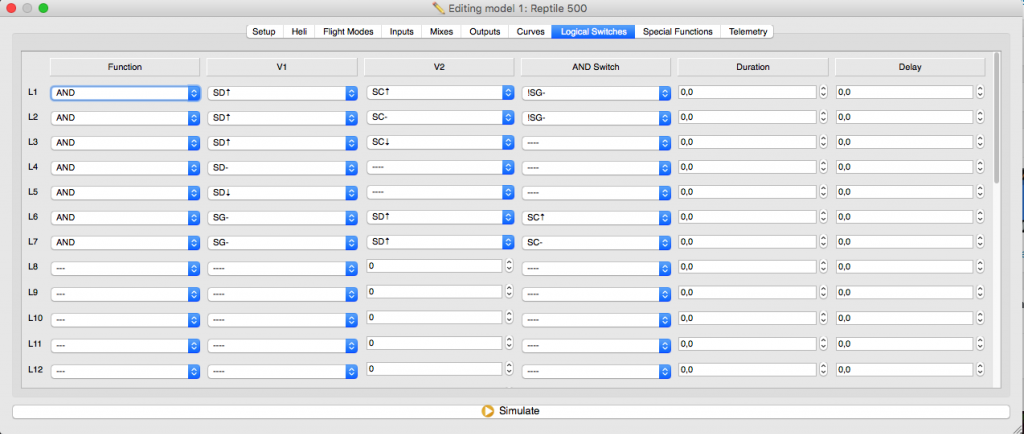Click the L9 V2 value input field
The height and width of the screenshot is (434, 1024).
click(433, 292)
